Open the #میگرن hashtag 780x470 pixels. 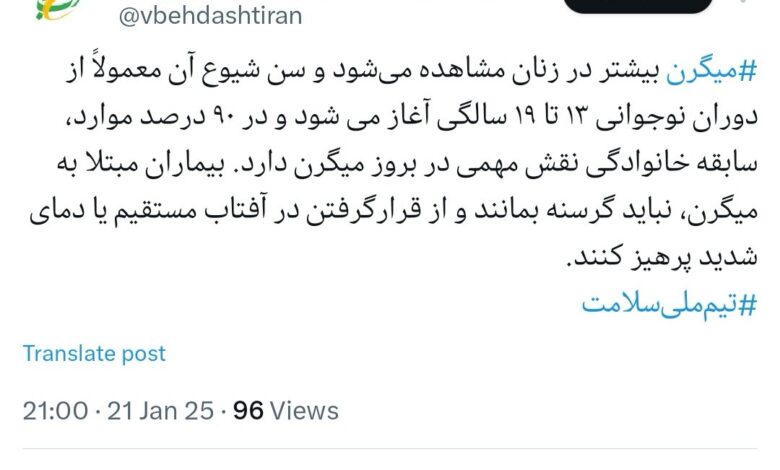pos(711,71)
